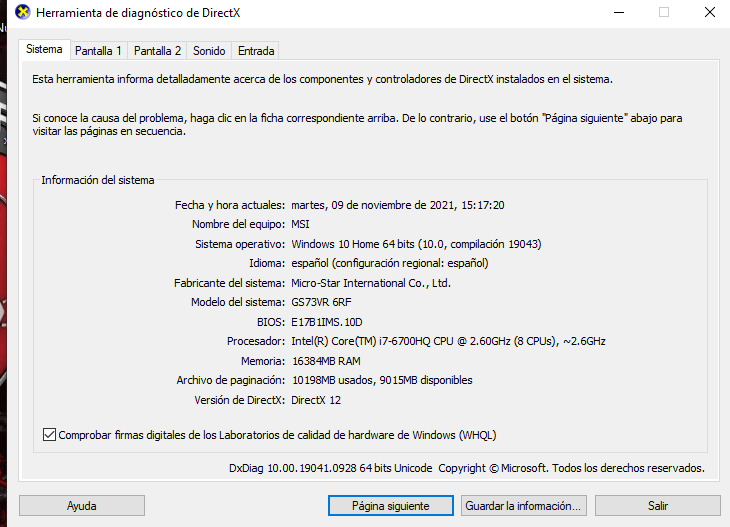Click the 'Procesador:' label

click(256, 341)
